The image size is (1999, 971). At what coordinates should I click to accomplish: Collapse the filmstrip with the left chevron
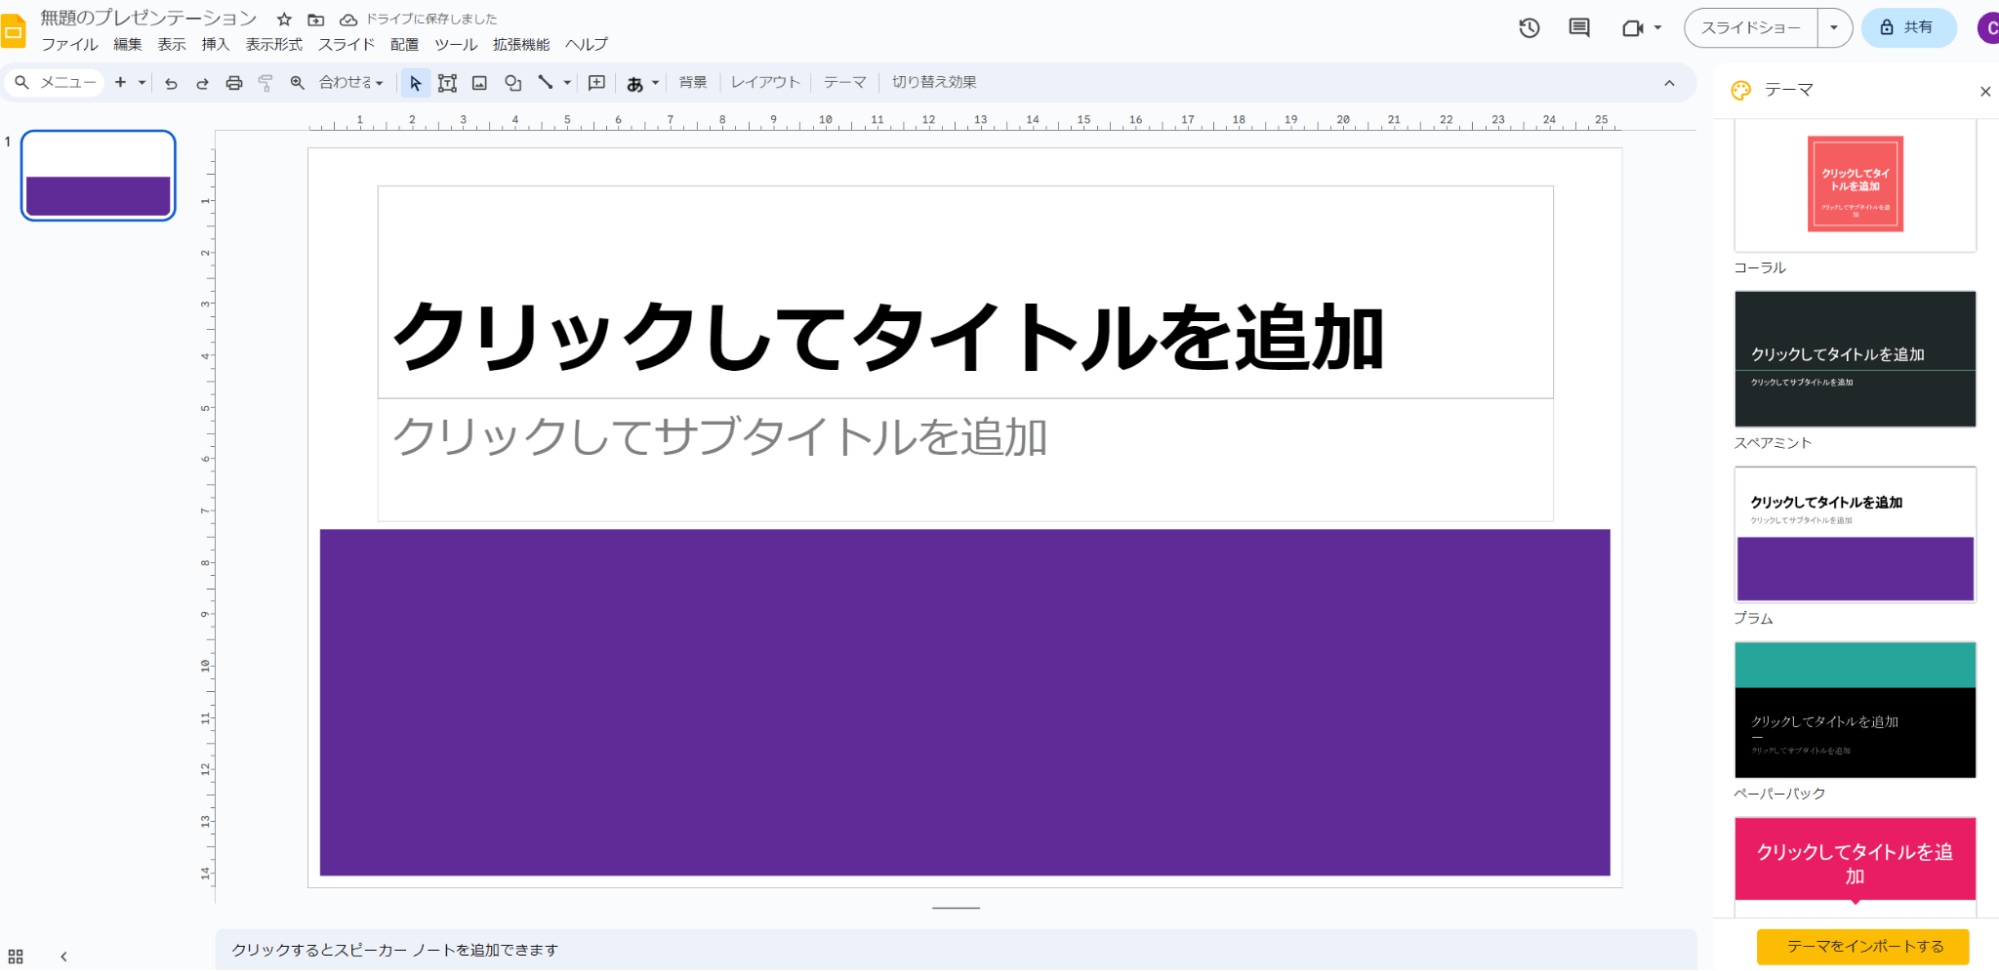click(x=64, y=956)
